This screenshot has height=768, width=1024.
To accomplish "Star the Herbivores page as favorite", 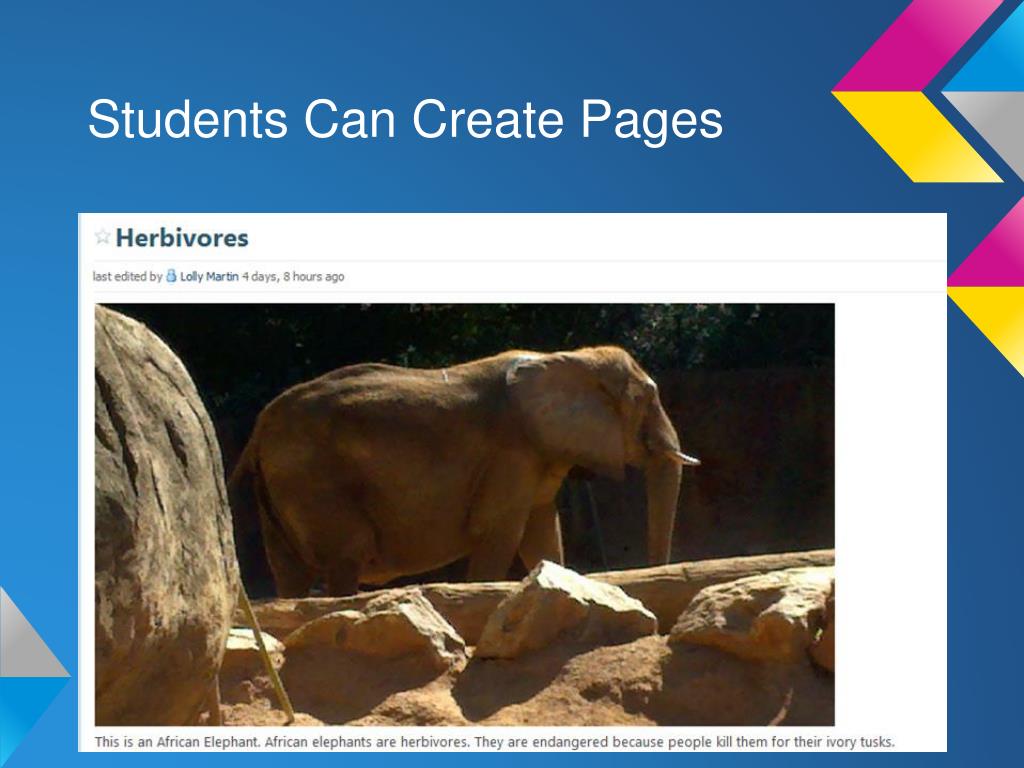I will (x=102, y=236).
